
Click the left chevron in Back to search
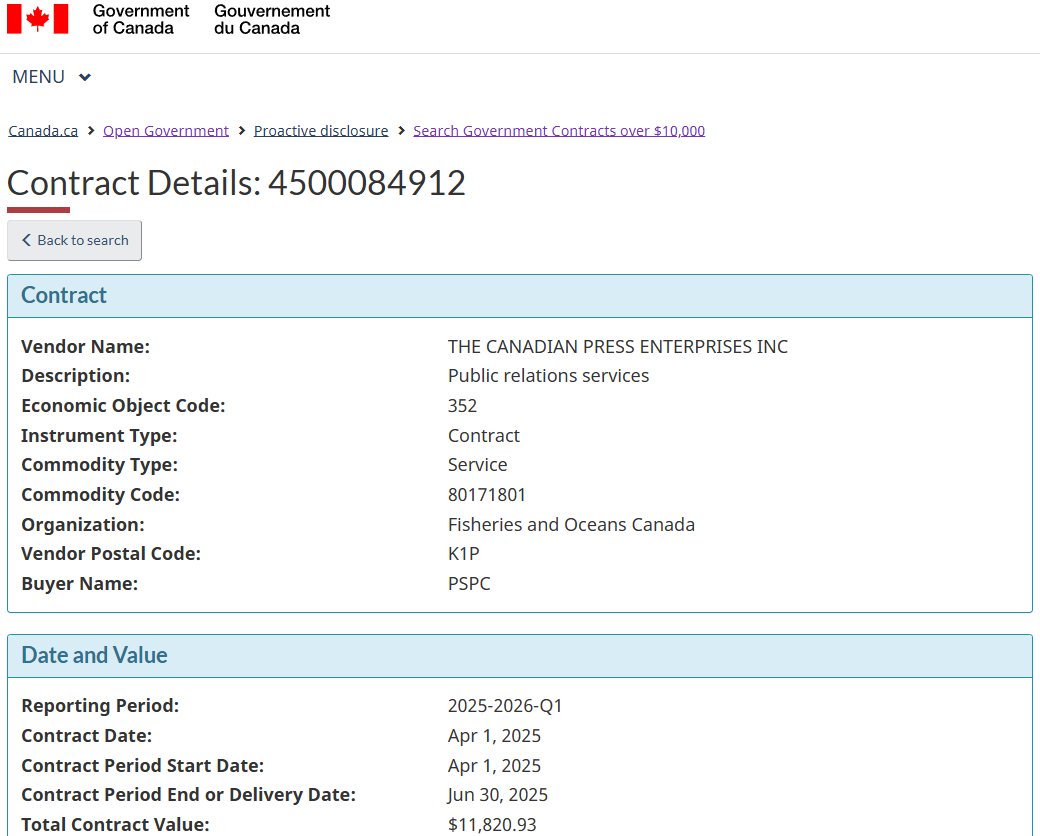click(27, 240)
